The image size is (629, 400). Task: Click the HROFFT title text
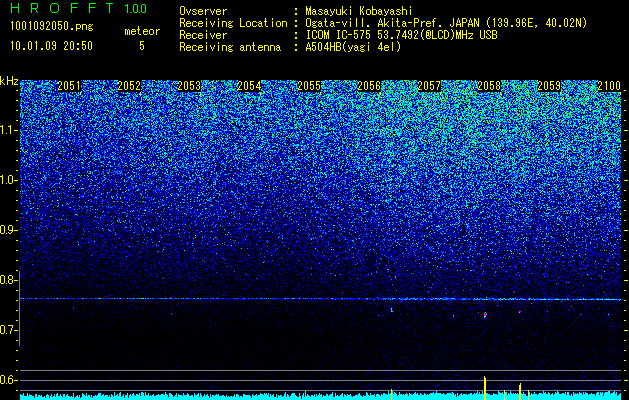[x=62, y=8]
